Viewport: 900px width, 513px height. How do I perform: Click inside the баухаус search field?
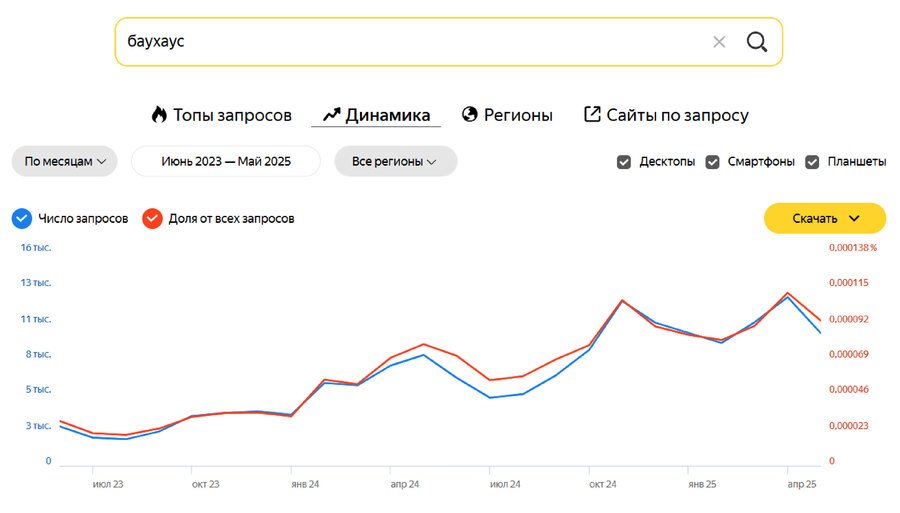(400, 42)
